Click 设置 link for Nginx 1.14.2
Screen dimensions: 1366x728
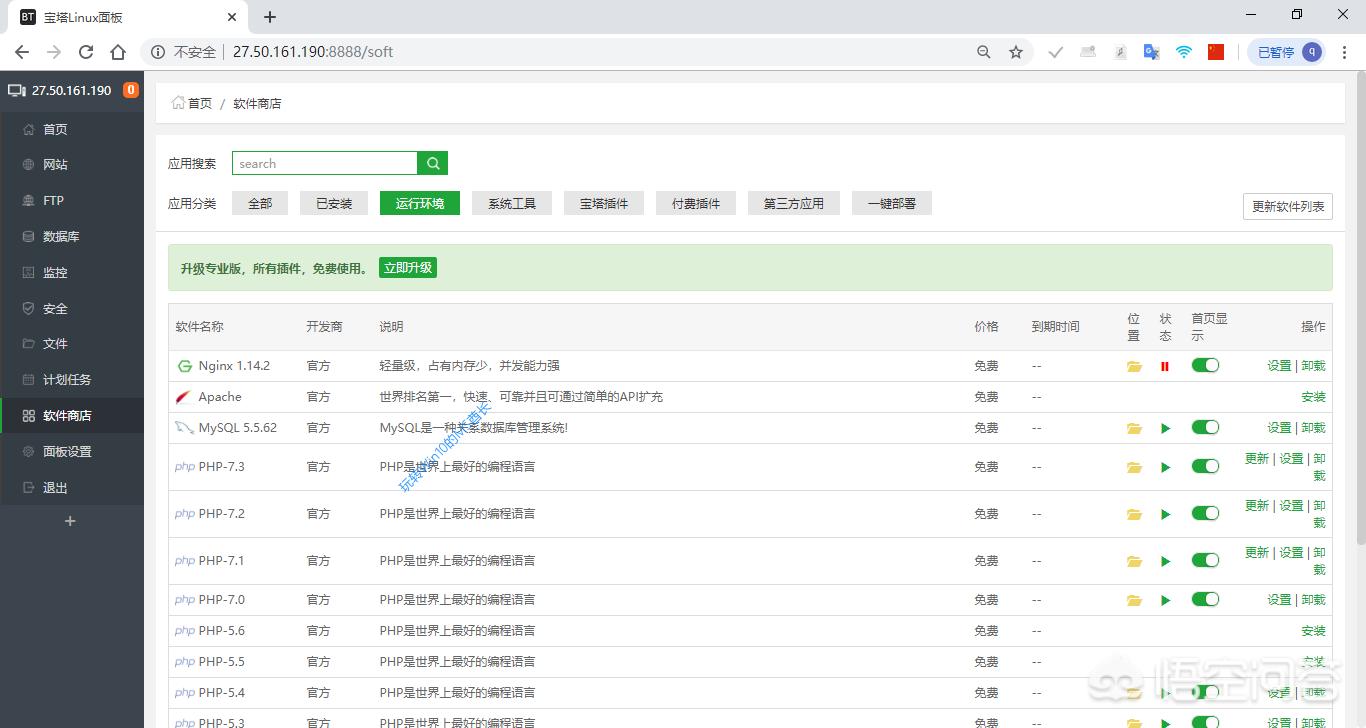point(1279,366)
